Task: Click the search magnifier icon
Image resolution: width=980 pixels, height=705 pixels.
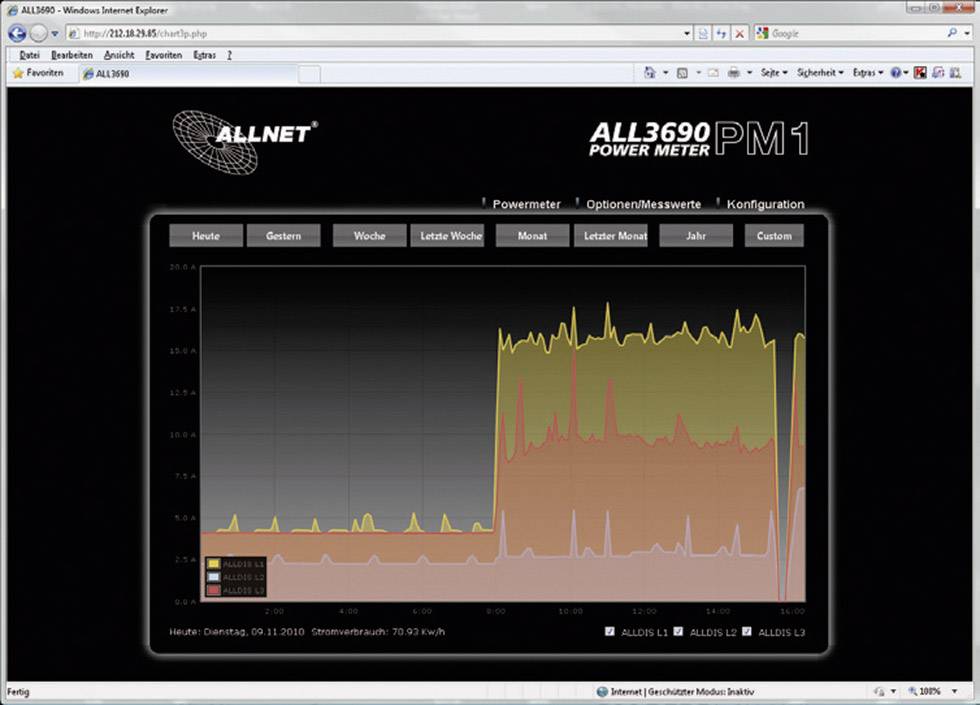Action: click(x=952, y=32)
